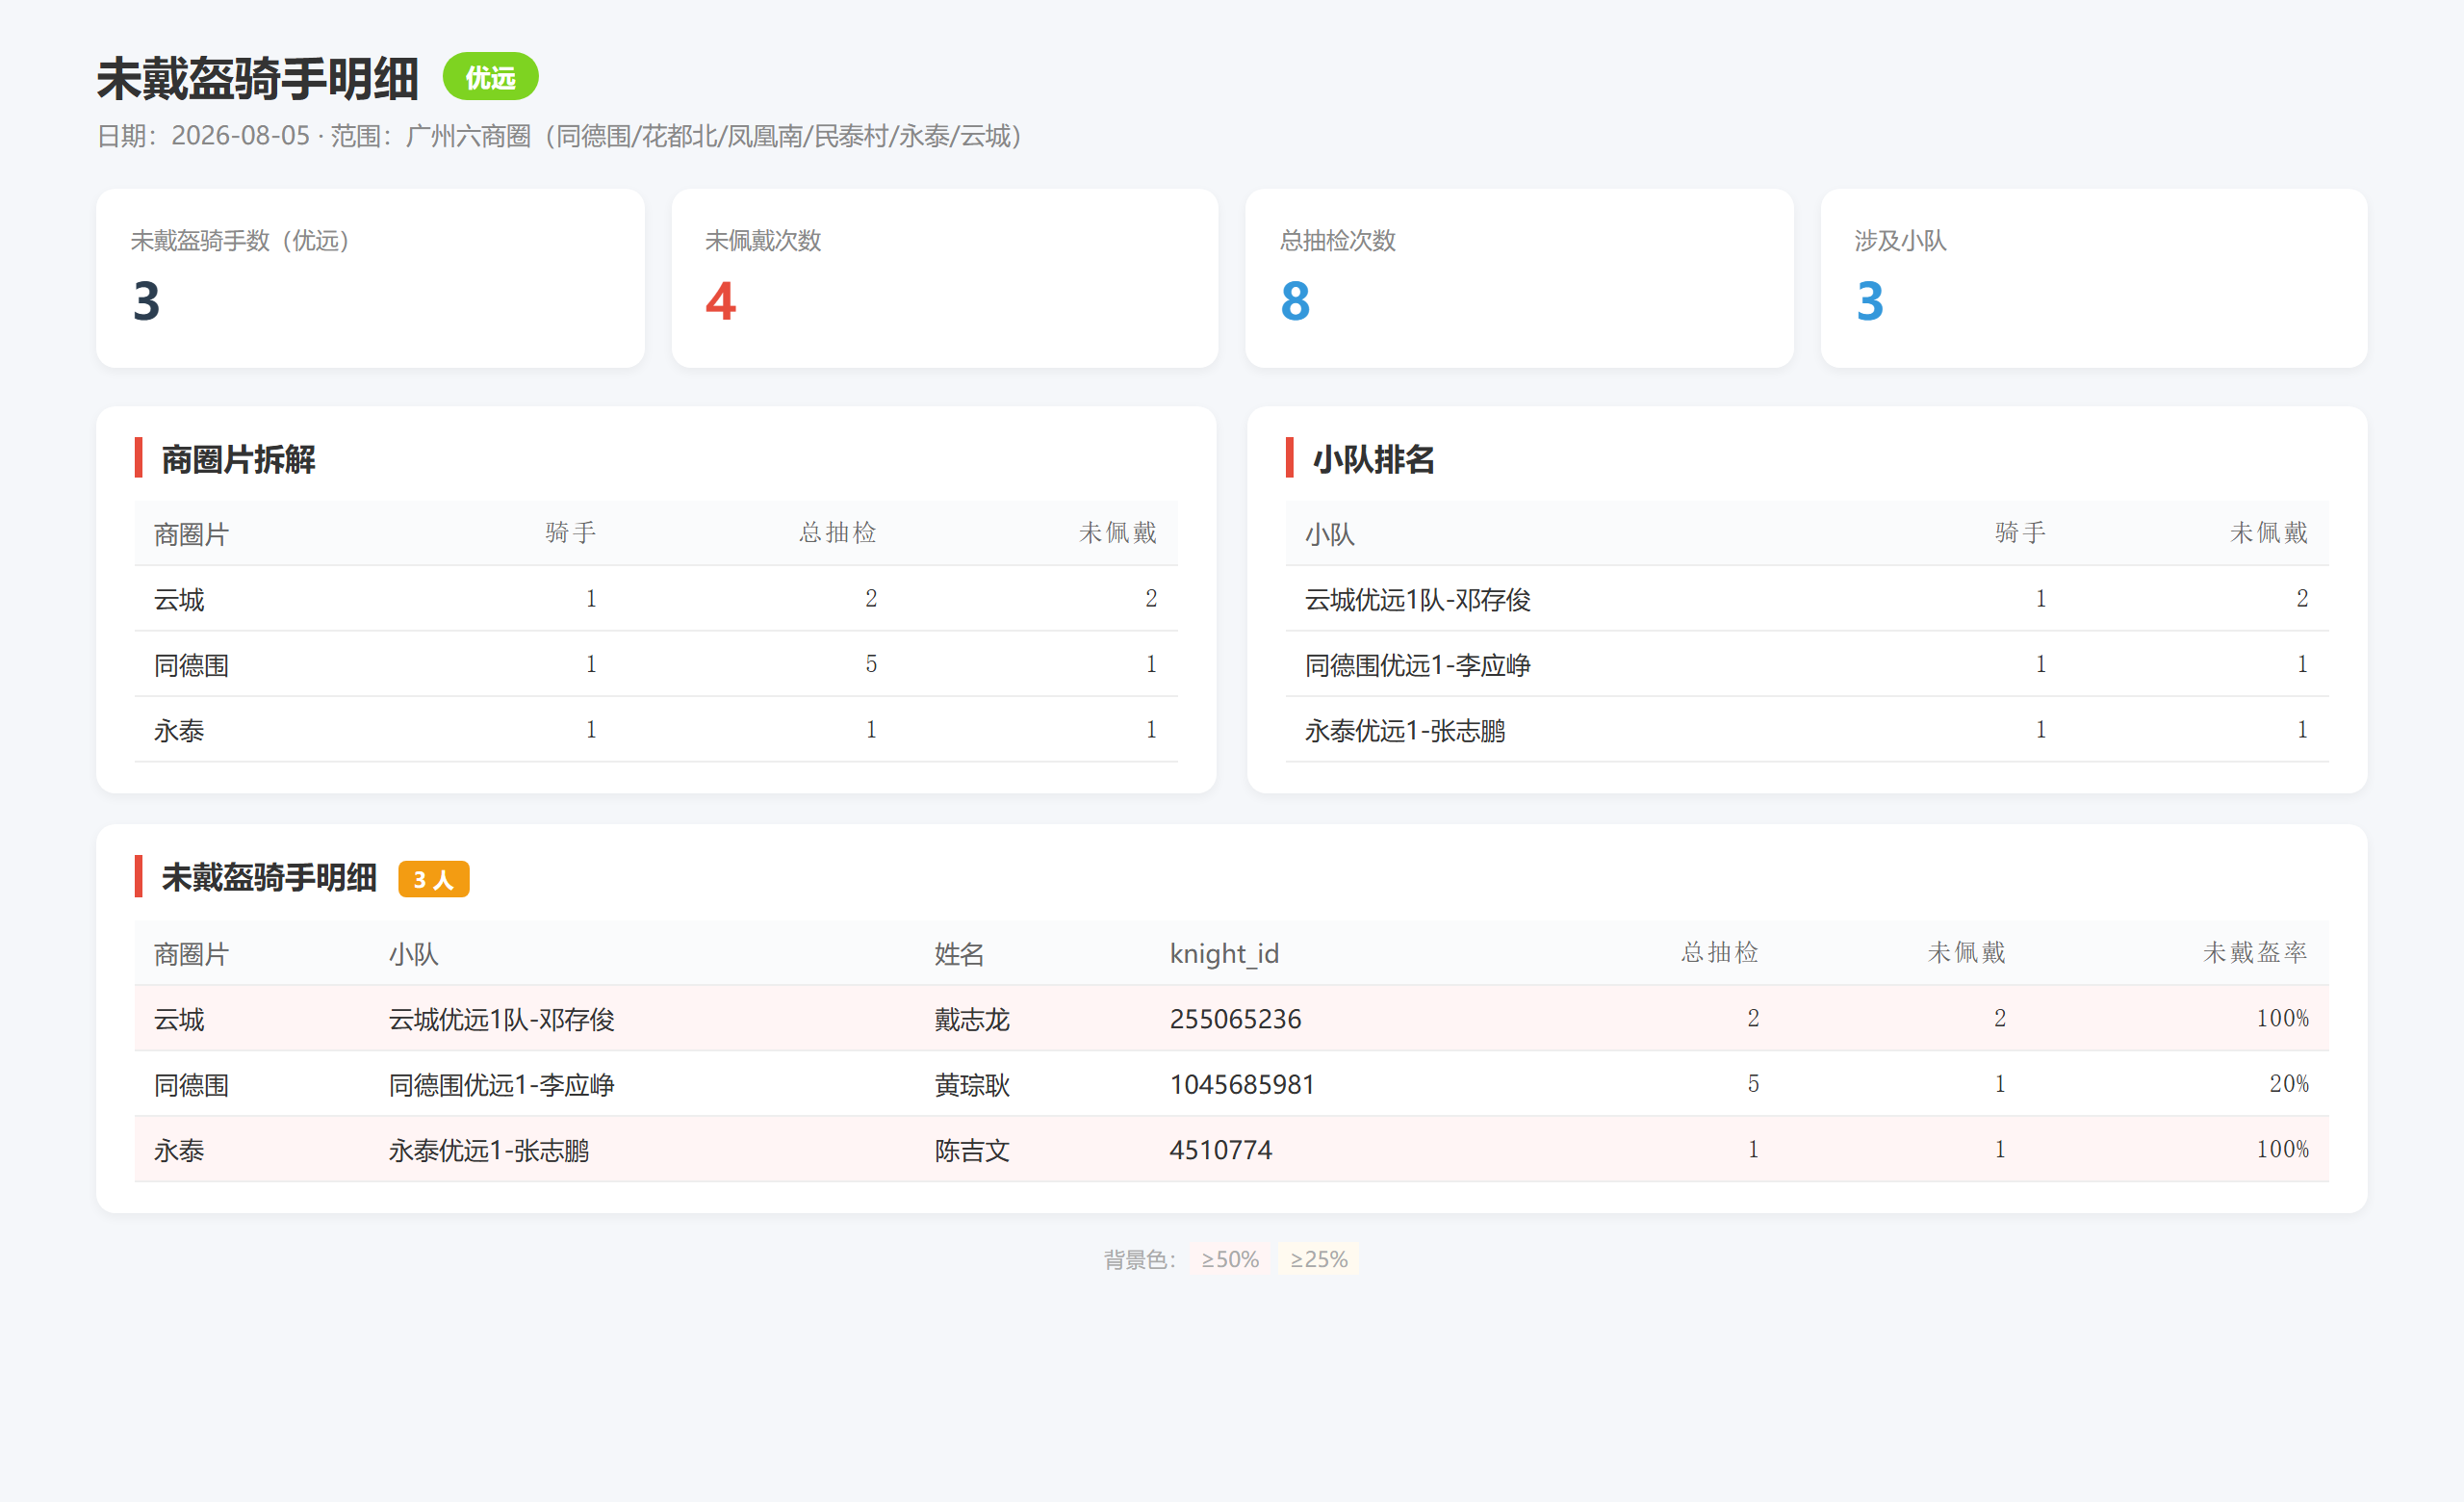
Task: Click 同德围 row in 商圈片拆解 table
Action: [x=656, y=664]
